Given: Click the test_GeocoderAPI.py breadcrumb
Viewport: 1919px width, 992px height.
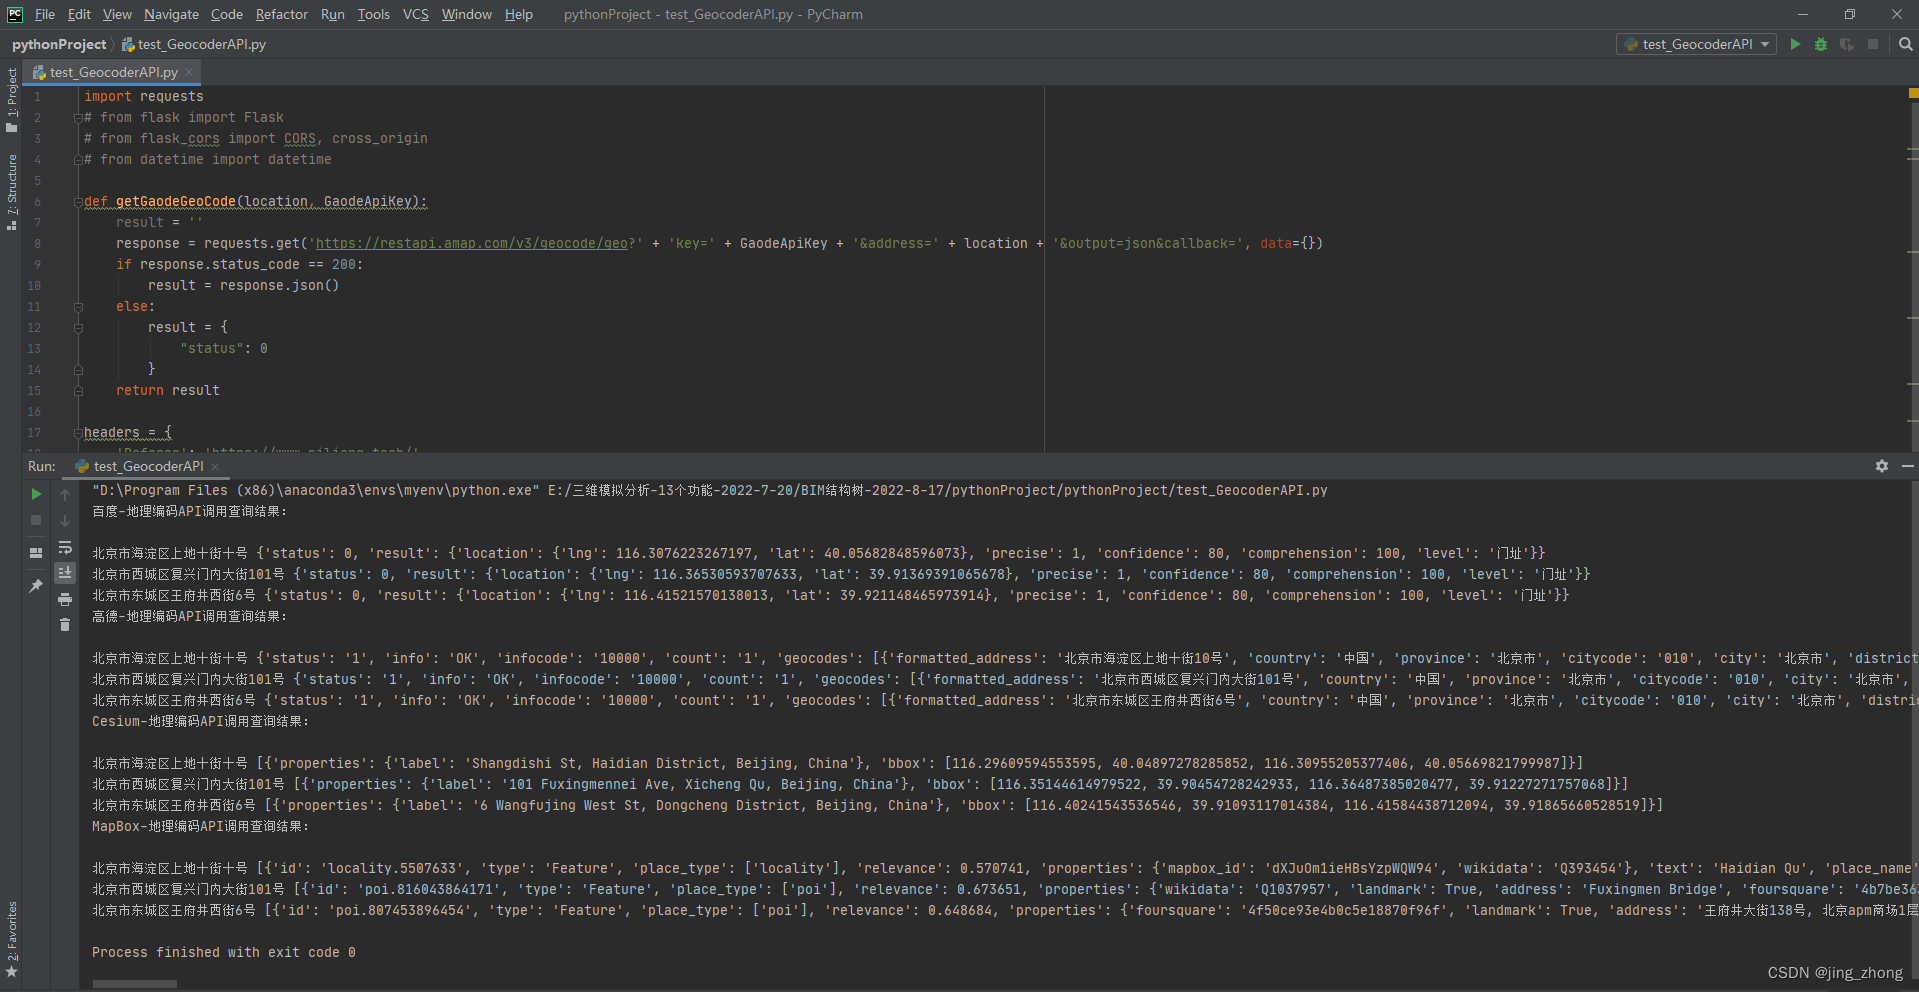Looking at the screenshot, I should pyautogui.click(x=194, y=44).
